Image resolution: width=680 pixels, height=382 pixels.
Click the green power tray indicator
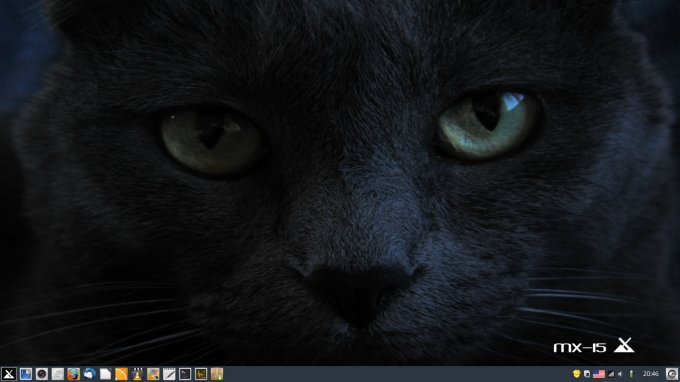tap(631, 374)
